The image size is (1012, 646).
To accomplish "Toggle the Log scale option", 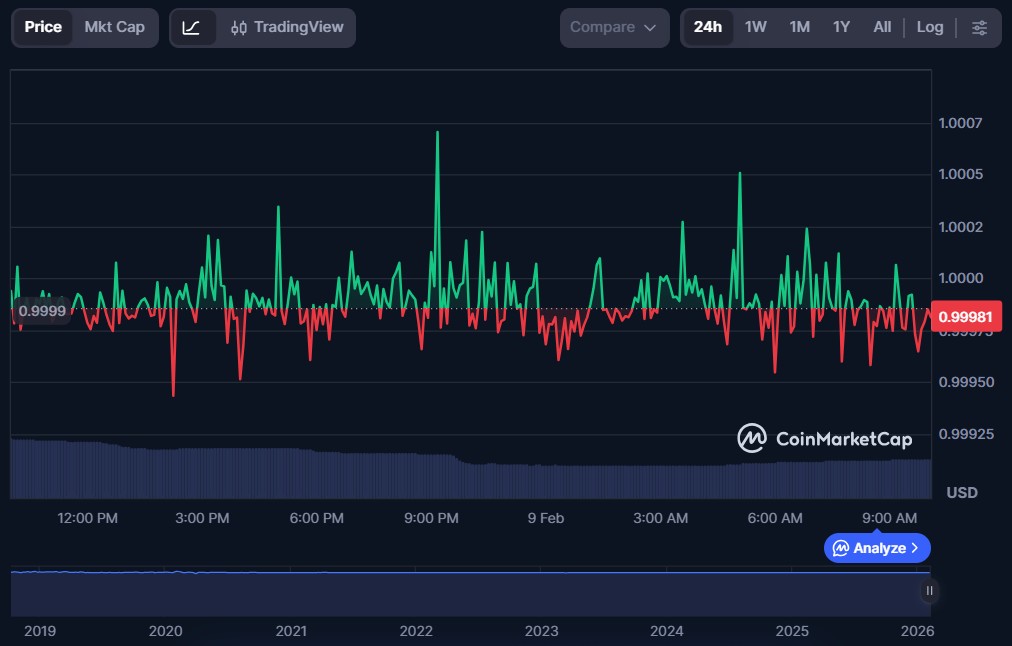I will coord(929,28).
